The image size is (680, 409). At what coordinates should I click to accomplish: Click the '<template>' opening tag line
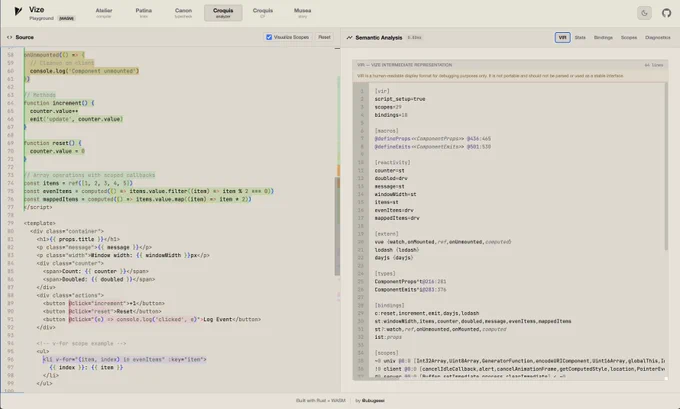[x=39, y=223]
